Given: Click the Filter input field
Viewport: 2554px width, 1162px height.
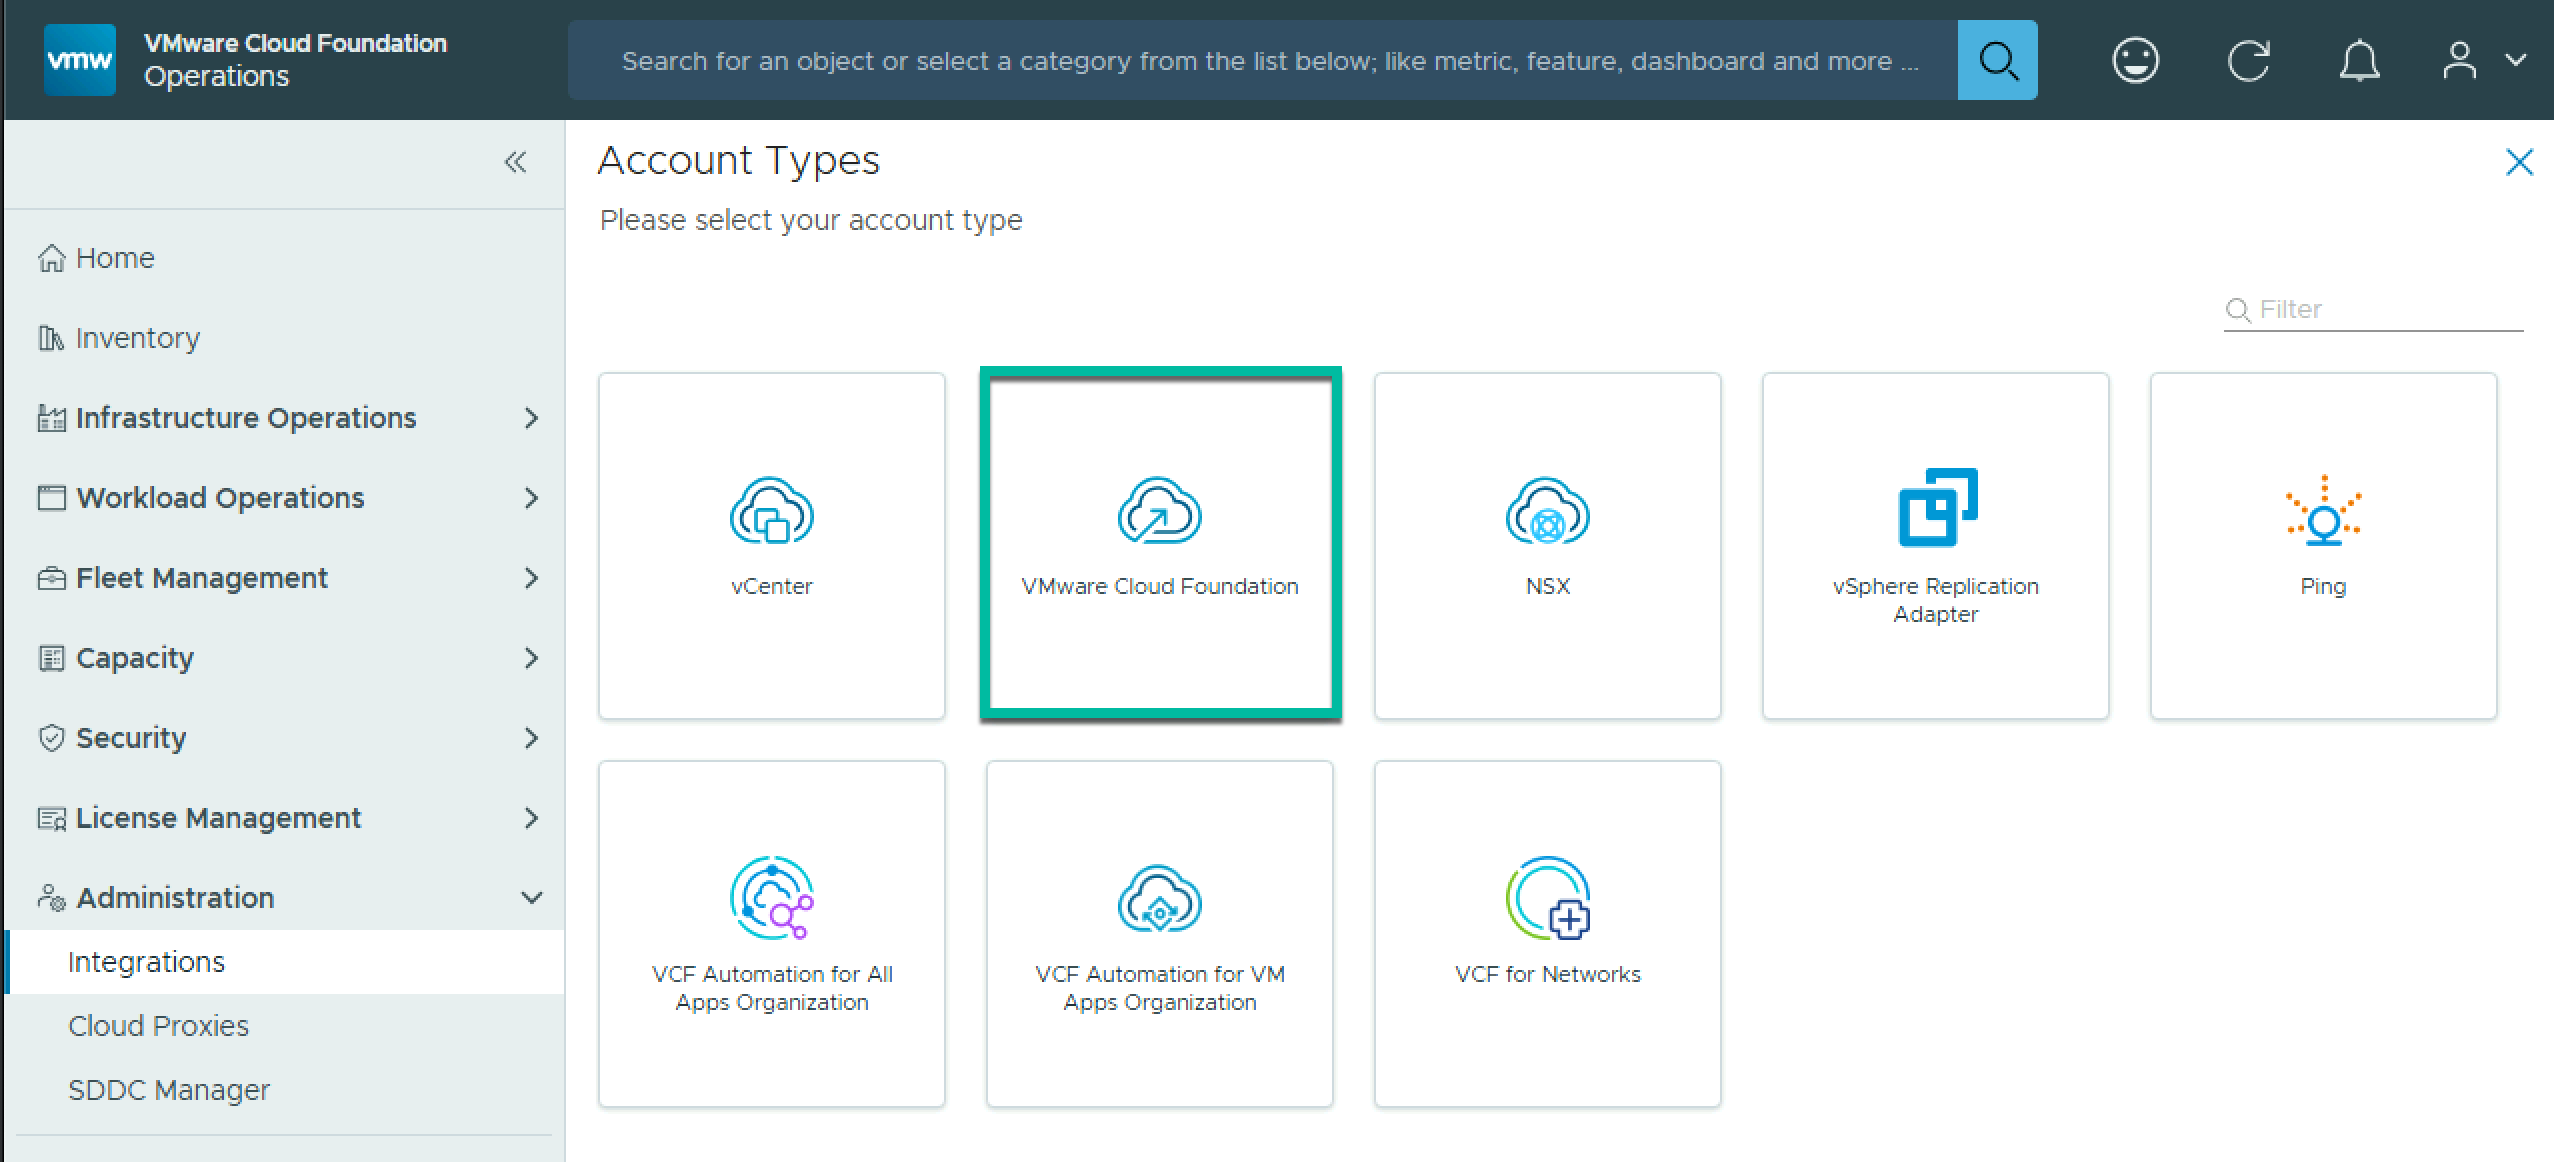Looking at the screenshot, I should pyautogui.click(x=2385, y=310).
